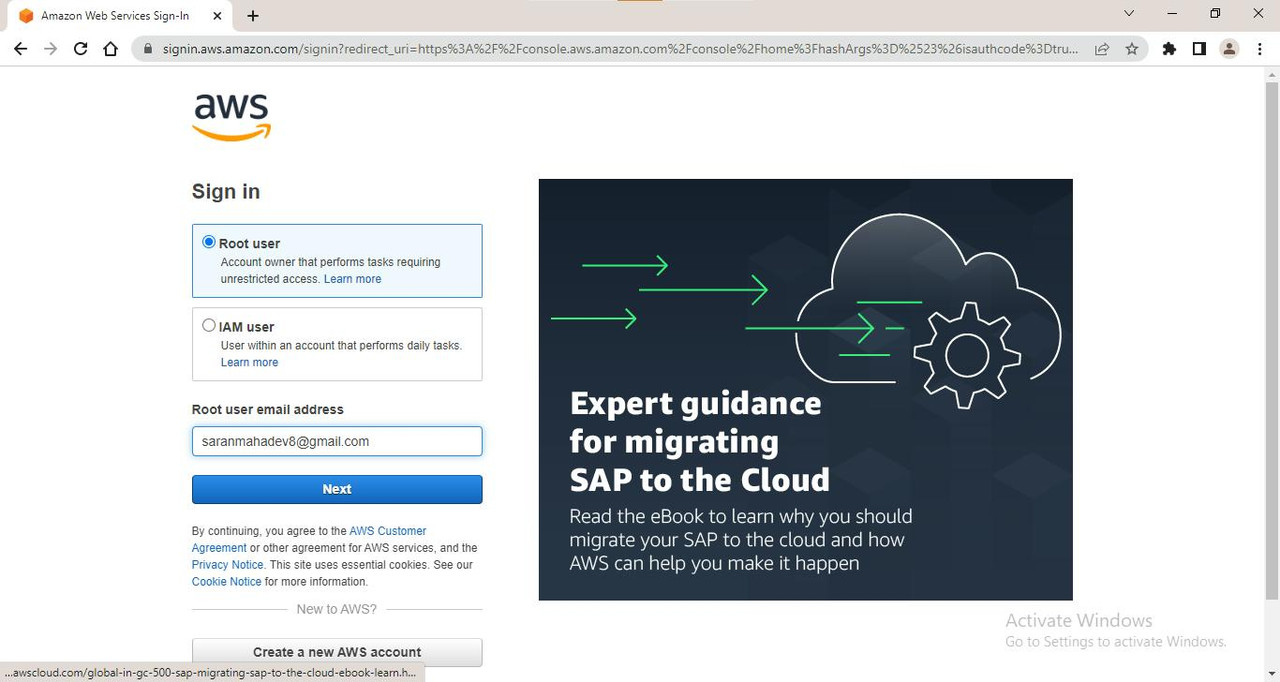Click the blue Next button

(337, 489)
